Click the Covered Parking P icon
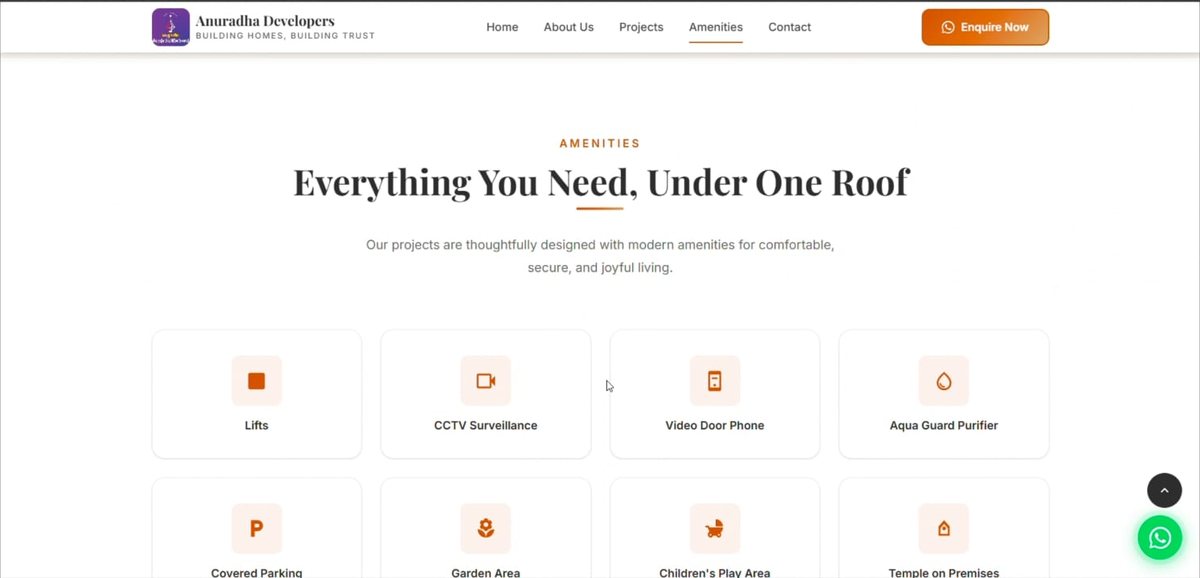The image size is (1200, 578). (x=257, y=529)
